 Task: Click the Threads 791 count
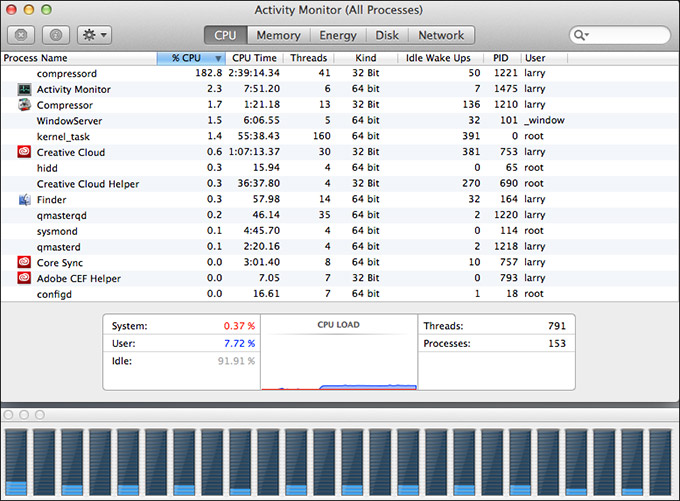(557, 326)
